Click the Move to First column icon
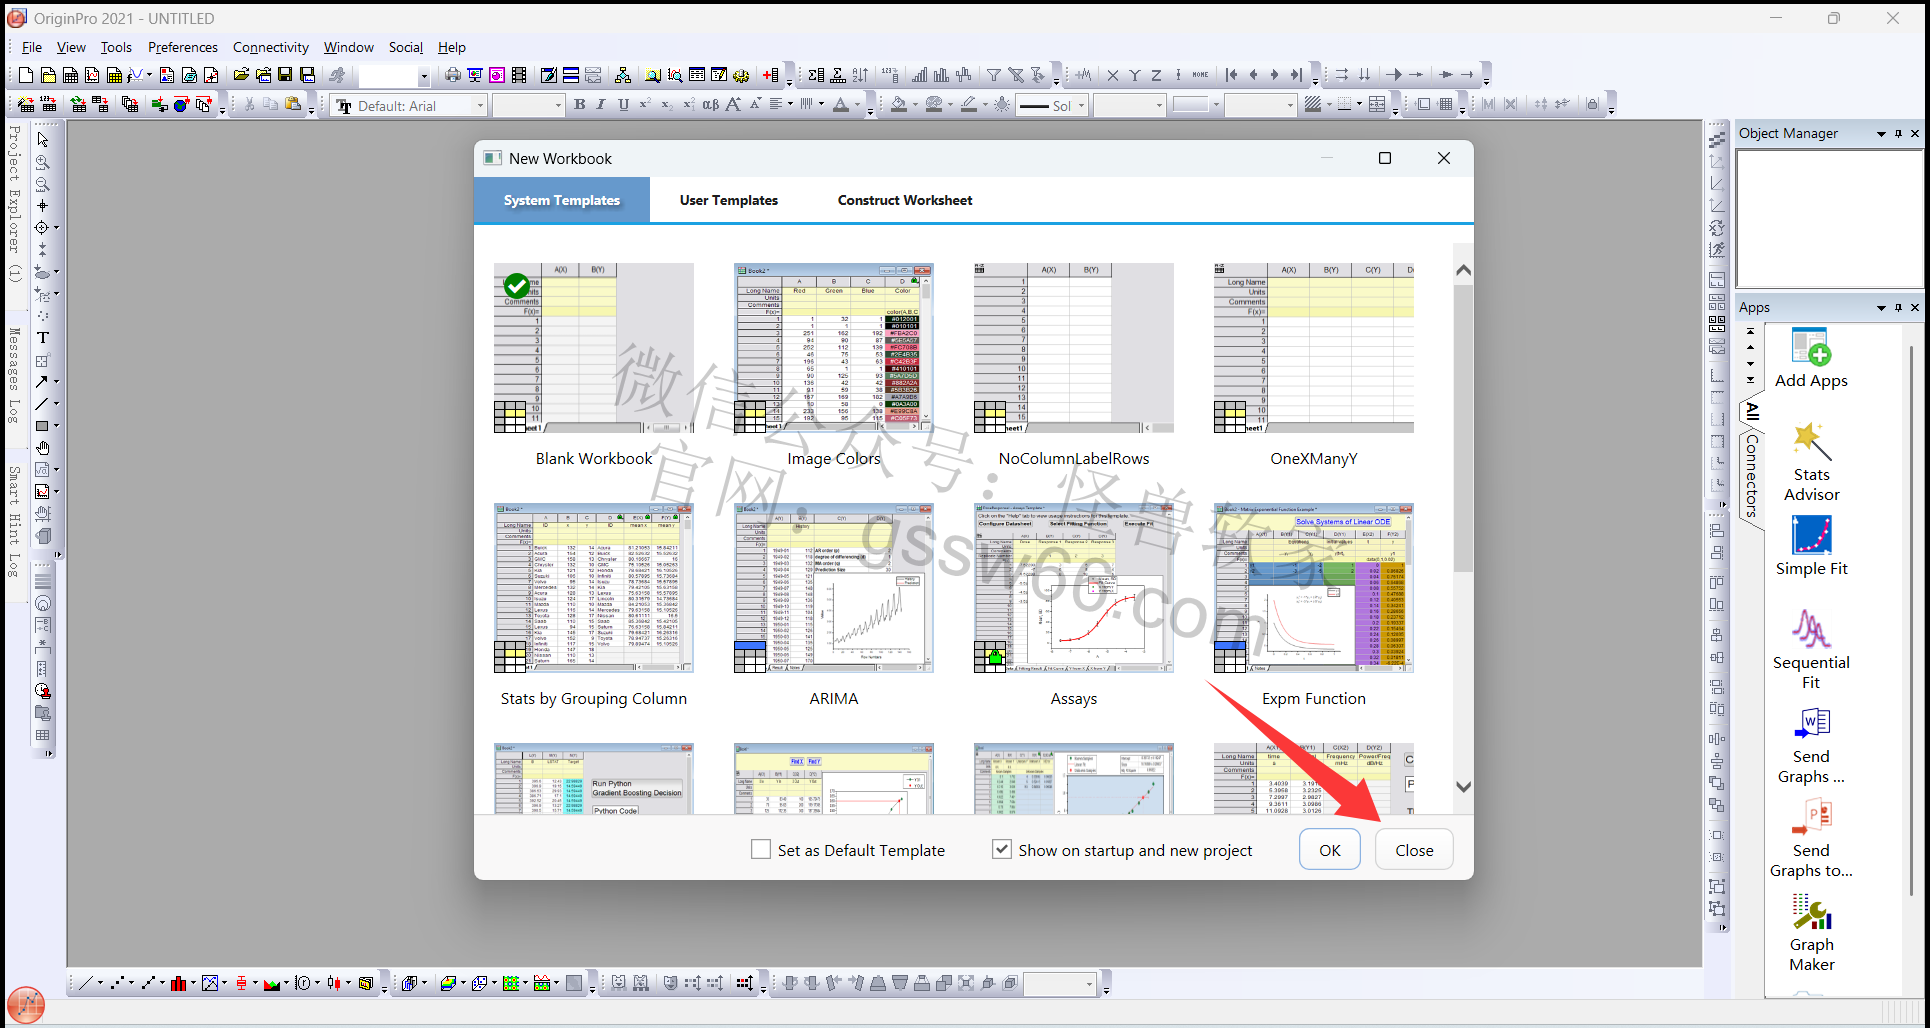Image resolution: width=1930 pixels, height=1028 pixels. point(1232,75)
